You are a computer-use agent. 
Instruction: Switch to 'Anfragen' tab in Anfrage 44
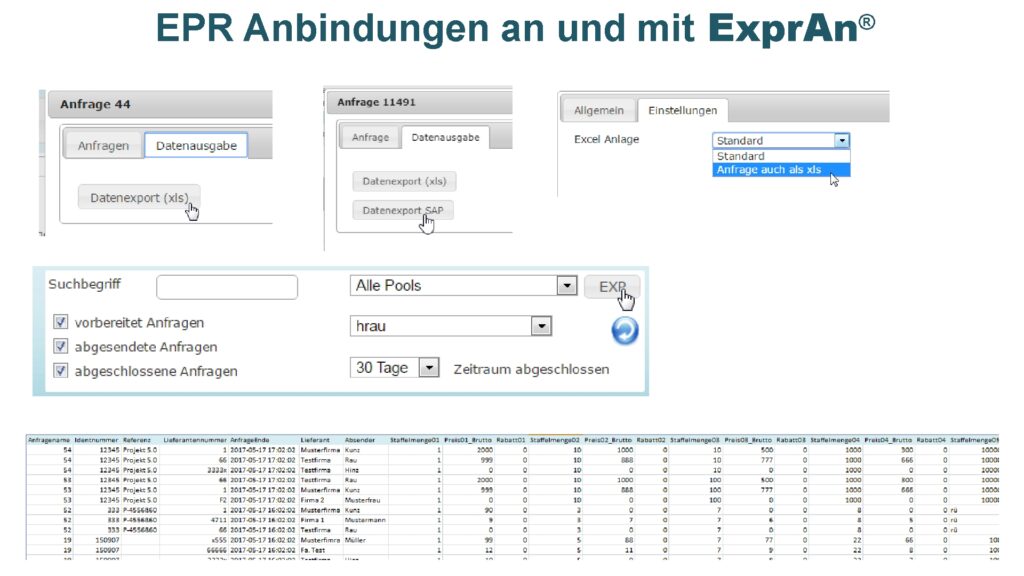(x=103, y=146)
